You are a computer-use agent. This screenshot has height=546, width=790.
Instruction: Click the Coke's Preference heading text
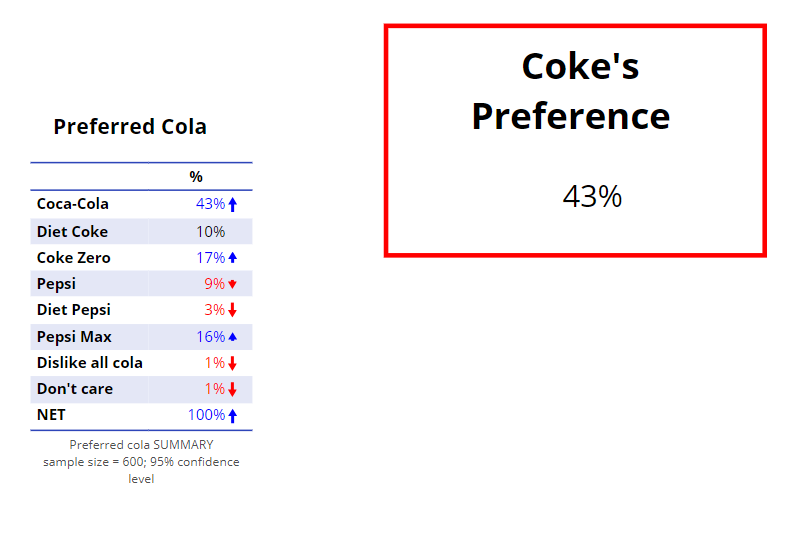[x=571, y=91]
